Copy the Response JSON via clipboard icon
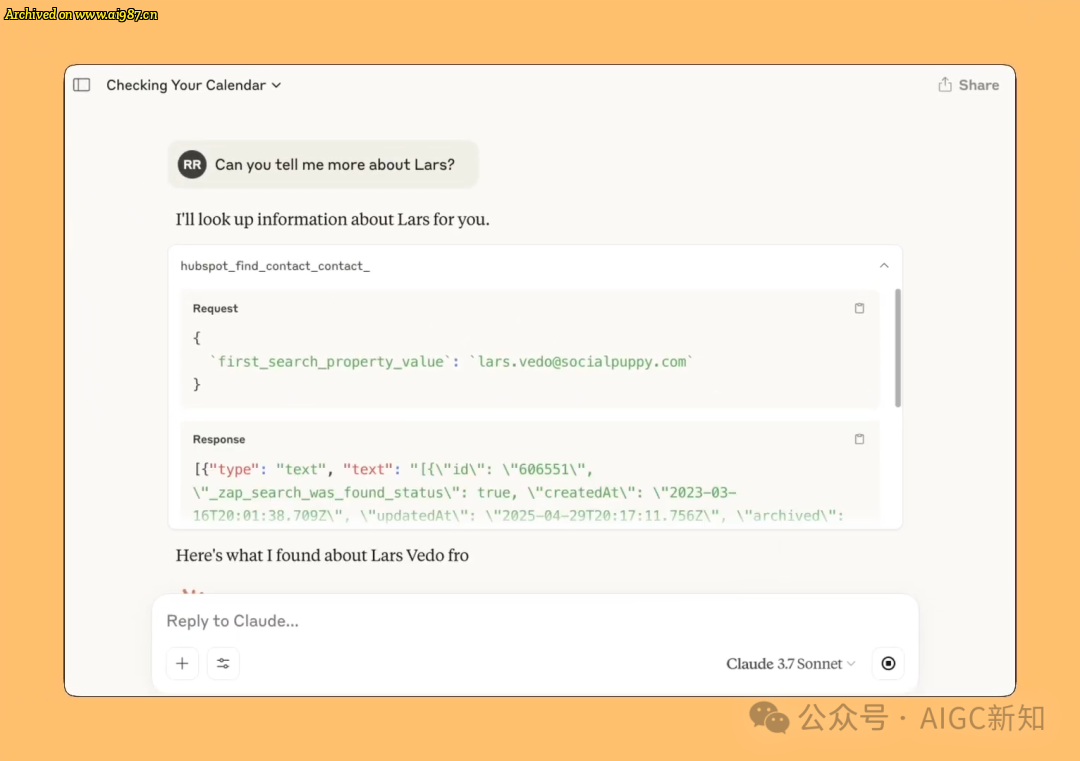Screen dimensions: 1080x761 [859, 439]
